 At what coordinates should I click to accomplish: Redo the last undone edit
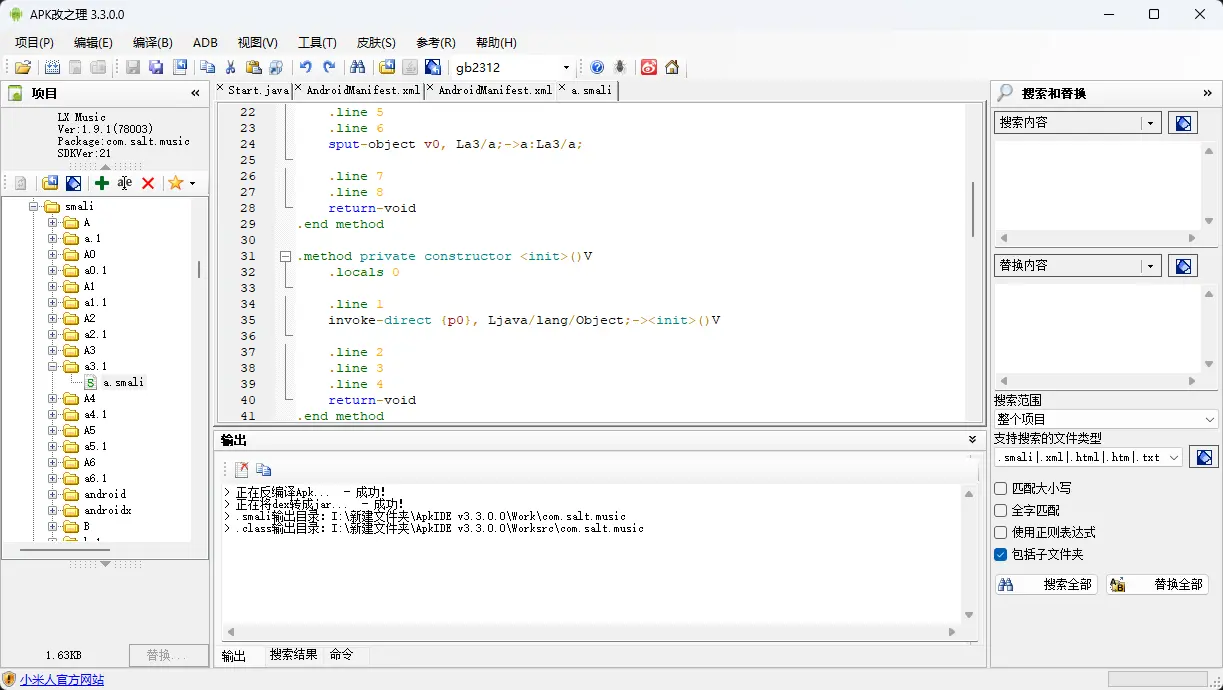pos(328,67)
